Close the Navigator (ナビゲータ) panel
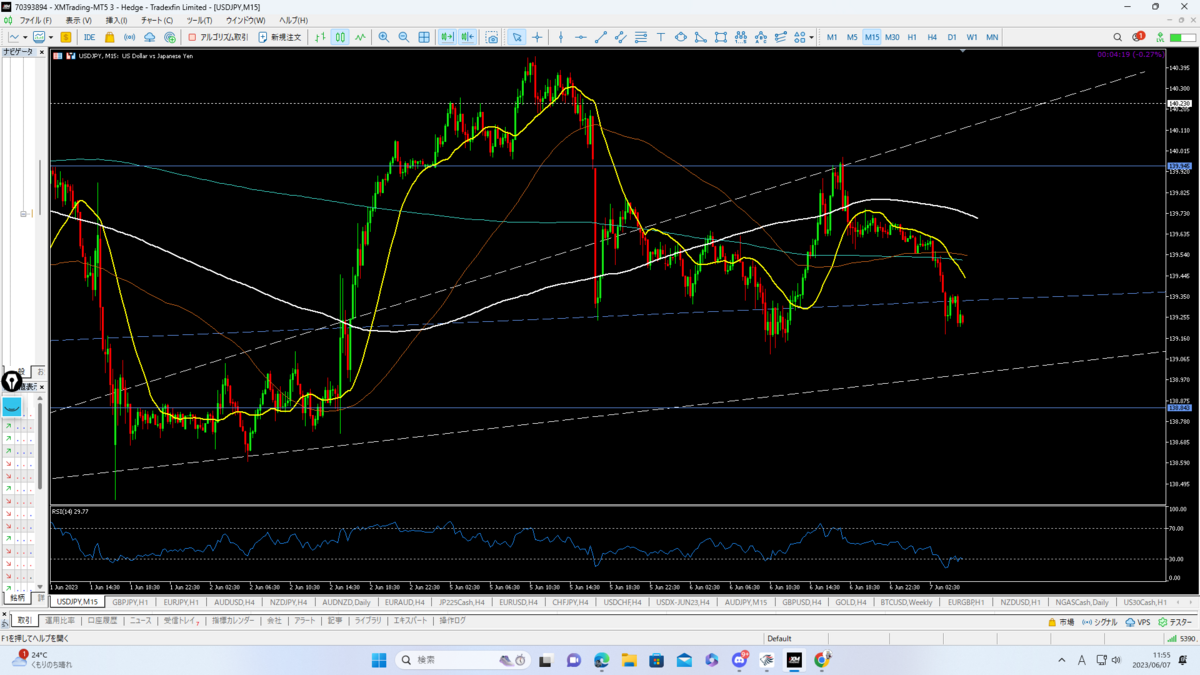1200x675 pixels. click(x=41, y=52)
